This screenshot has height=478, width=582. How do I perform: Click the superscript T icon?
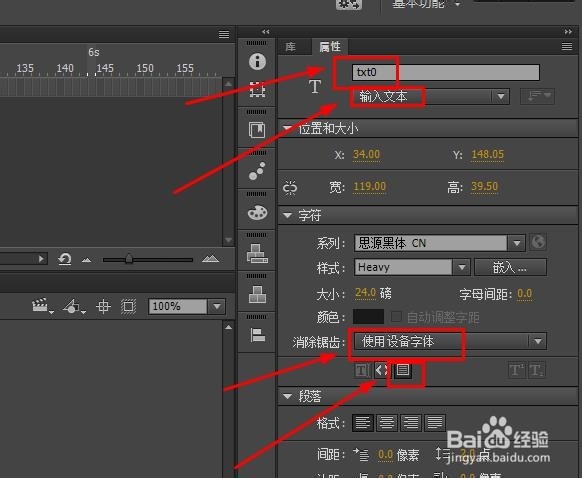pos(516,370)
